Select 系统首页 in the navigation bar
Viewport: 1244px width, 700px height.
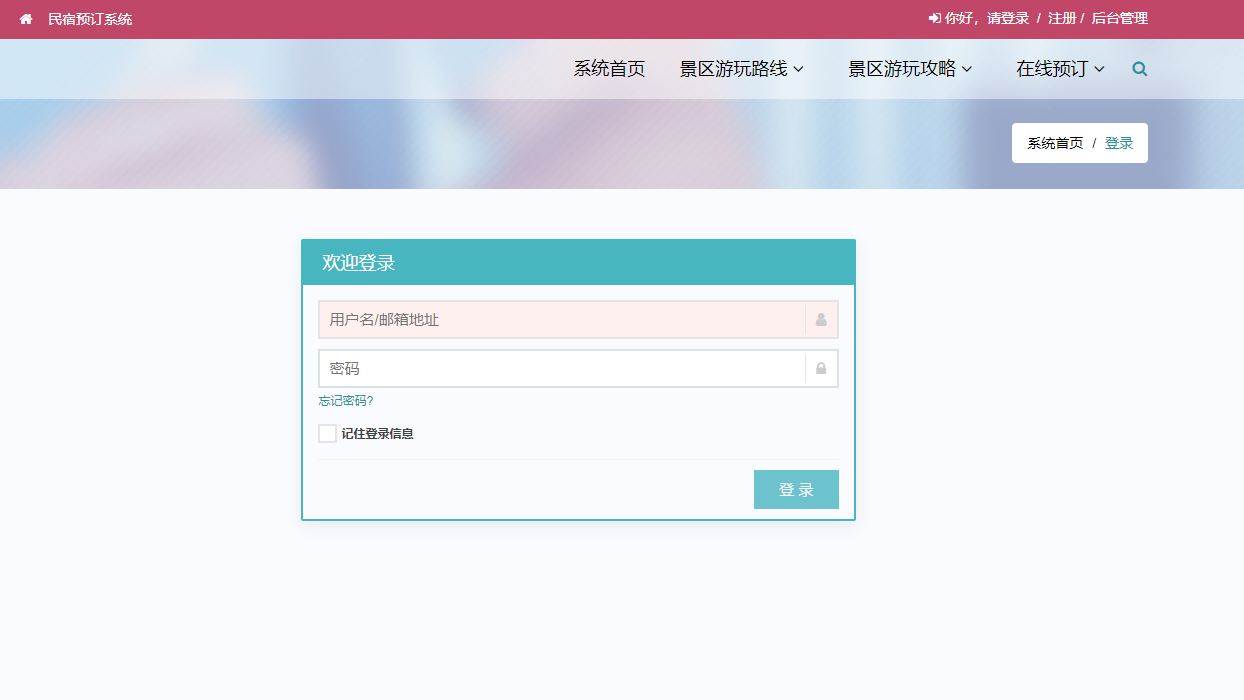tap(608, 69)
